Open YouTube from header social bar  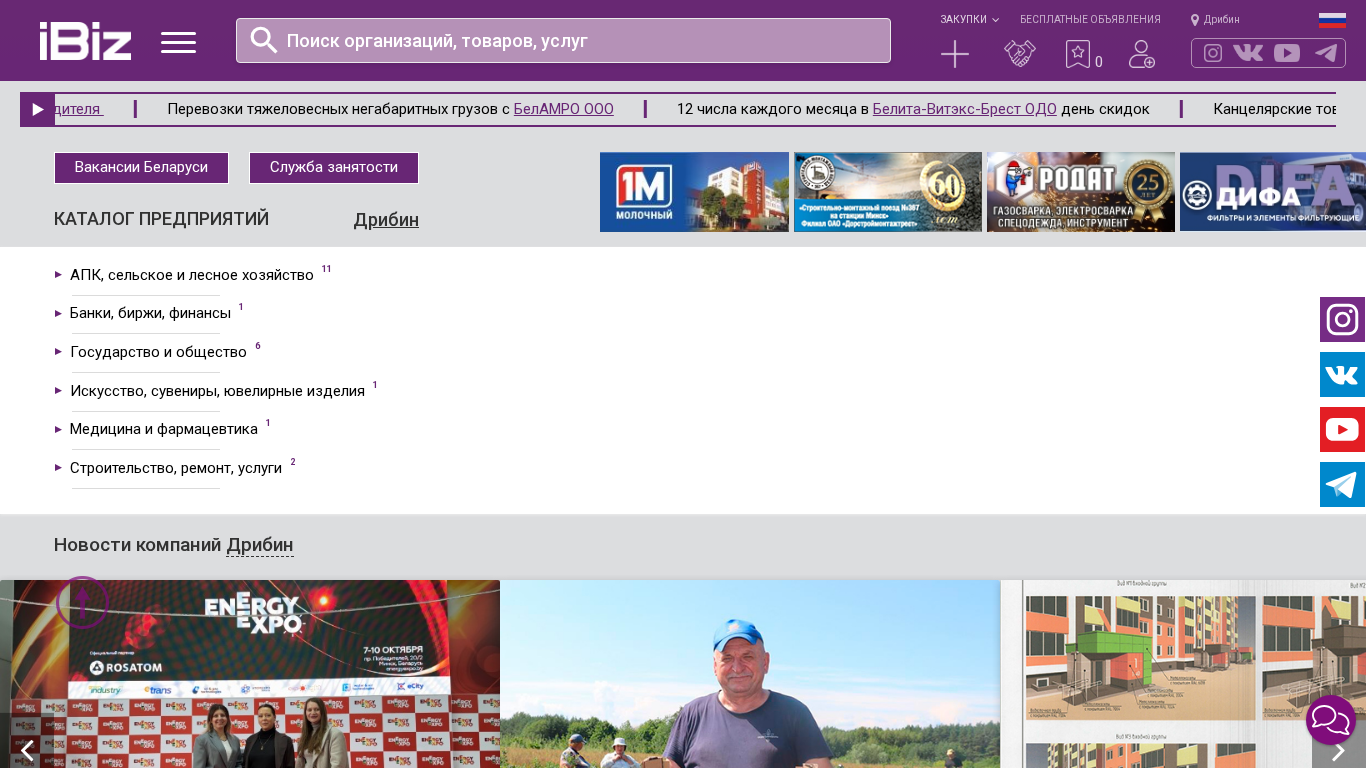point(1287,53)
